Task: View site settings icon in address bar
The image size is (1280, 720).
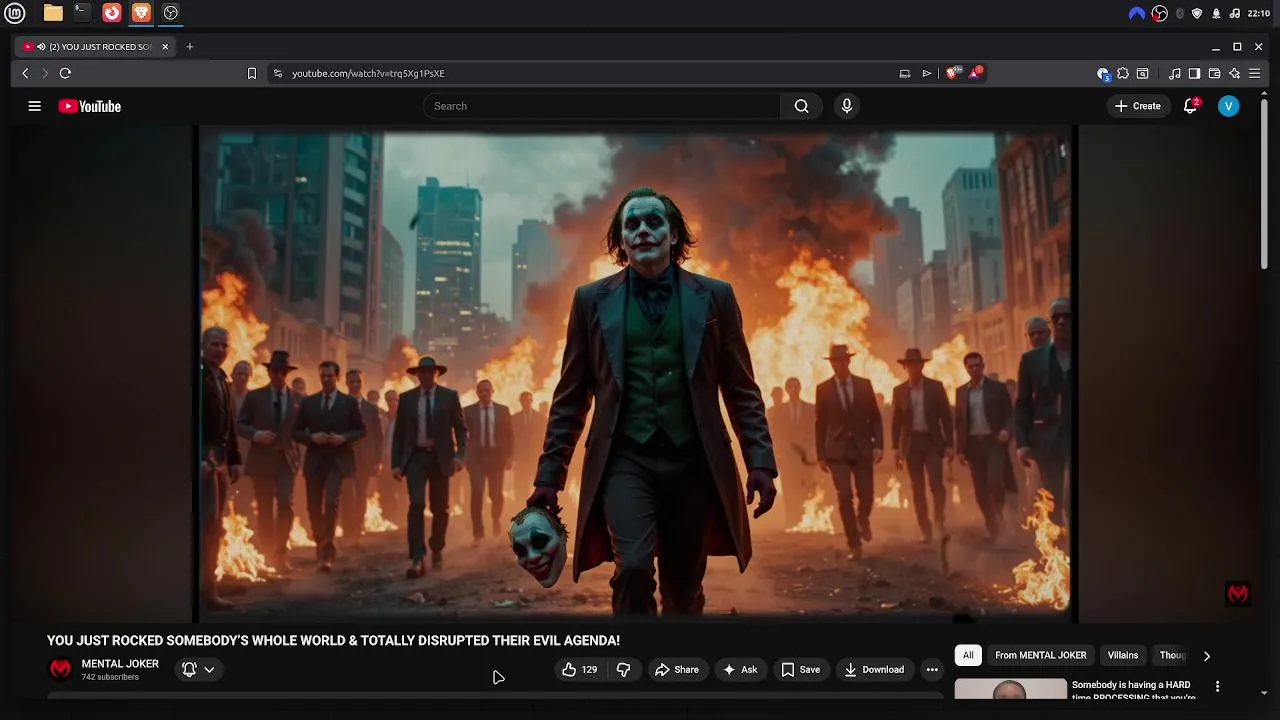Action: tap(278, 73)
